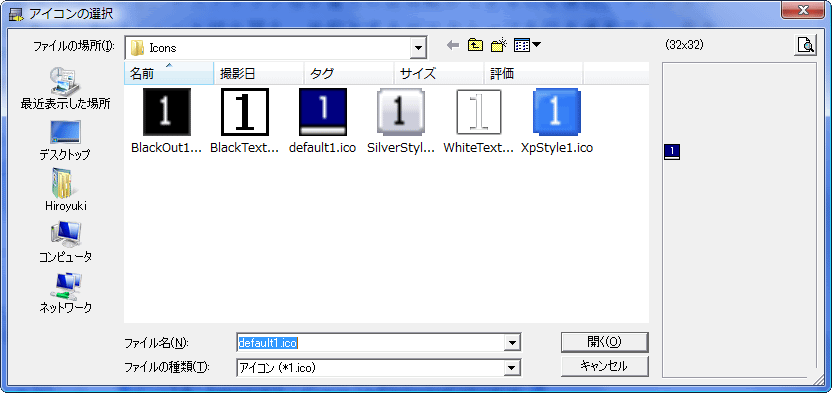Sort by the 撮影日 column header
This screenshot has height=393, width=832.
click(x=259, y=74)
